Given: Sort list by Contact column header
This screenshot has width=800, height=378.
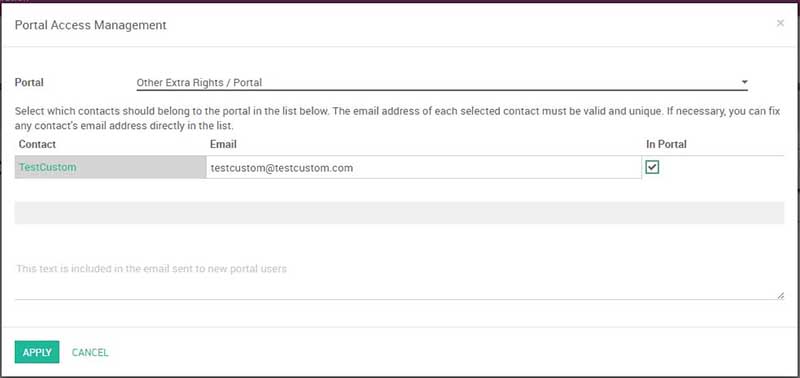Looking at the screenshot, I should [x=37, y=144].
